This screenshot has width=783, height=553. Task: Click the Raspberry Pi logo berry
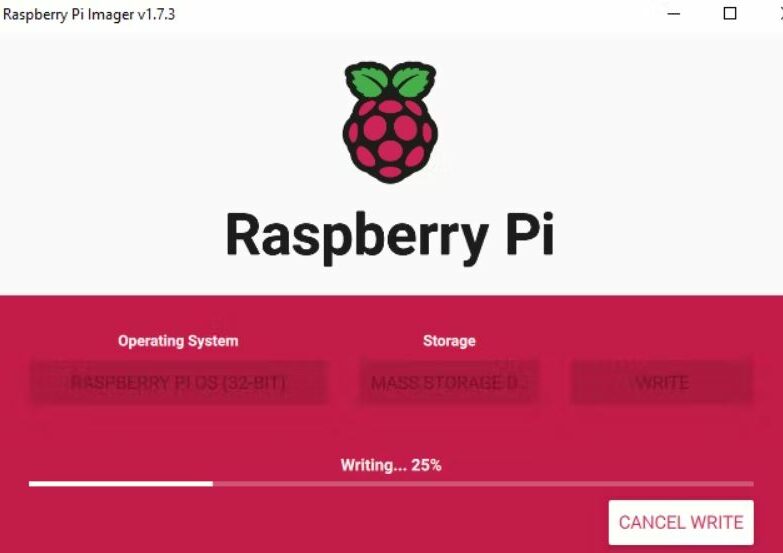pos(390,139)
